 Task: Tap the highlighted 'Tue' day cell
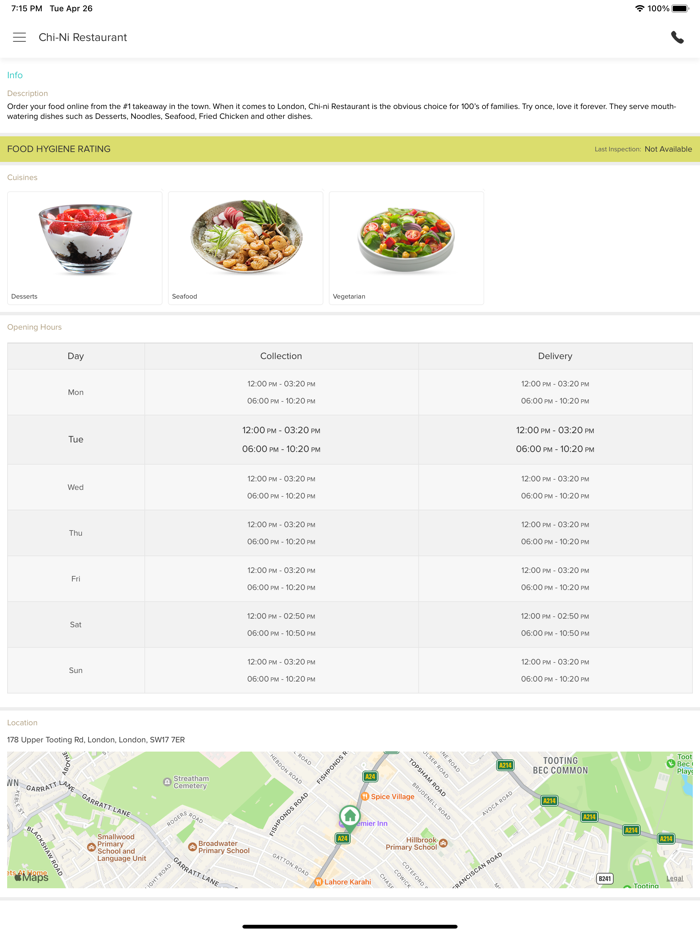click(x=76, y=440)
